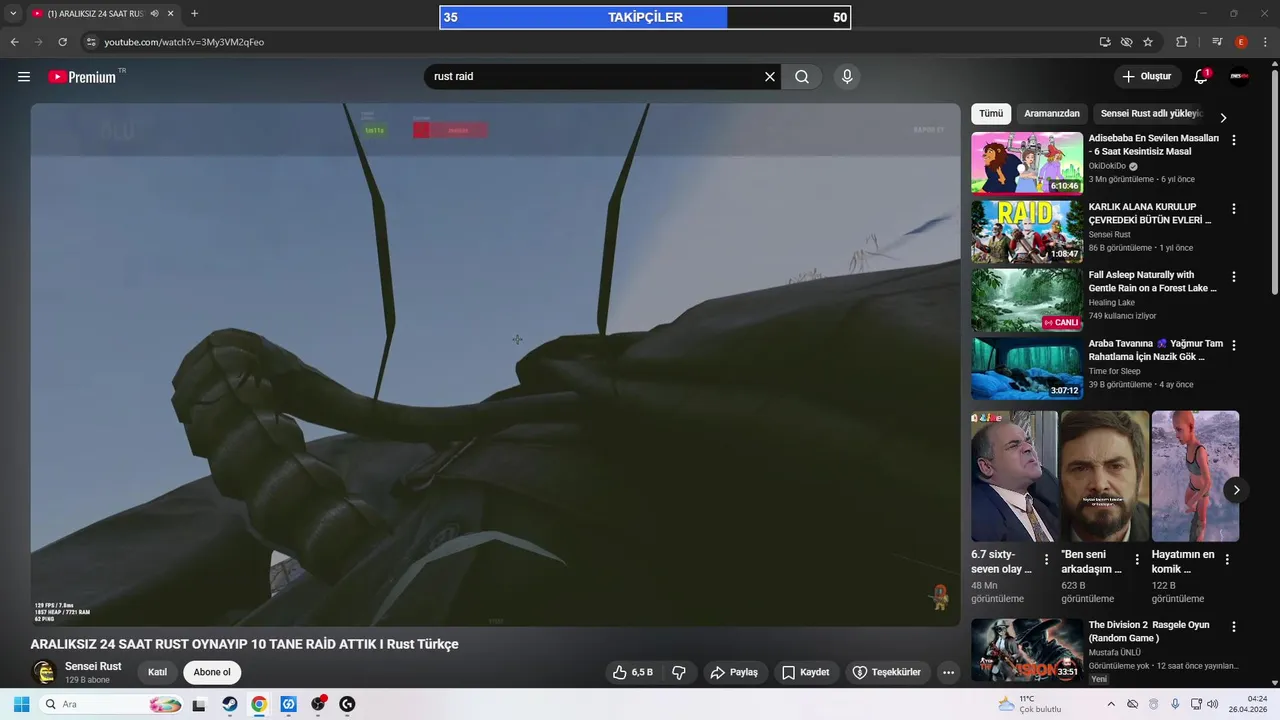
Task: Clear the 'rust raid' search text
Action: pos(770,77)
